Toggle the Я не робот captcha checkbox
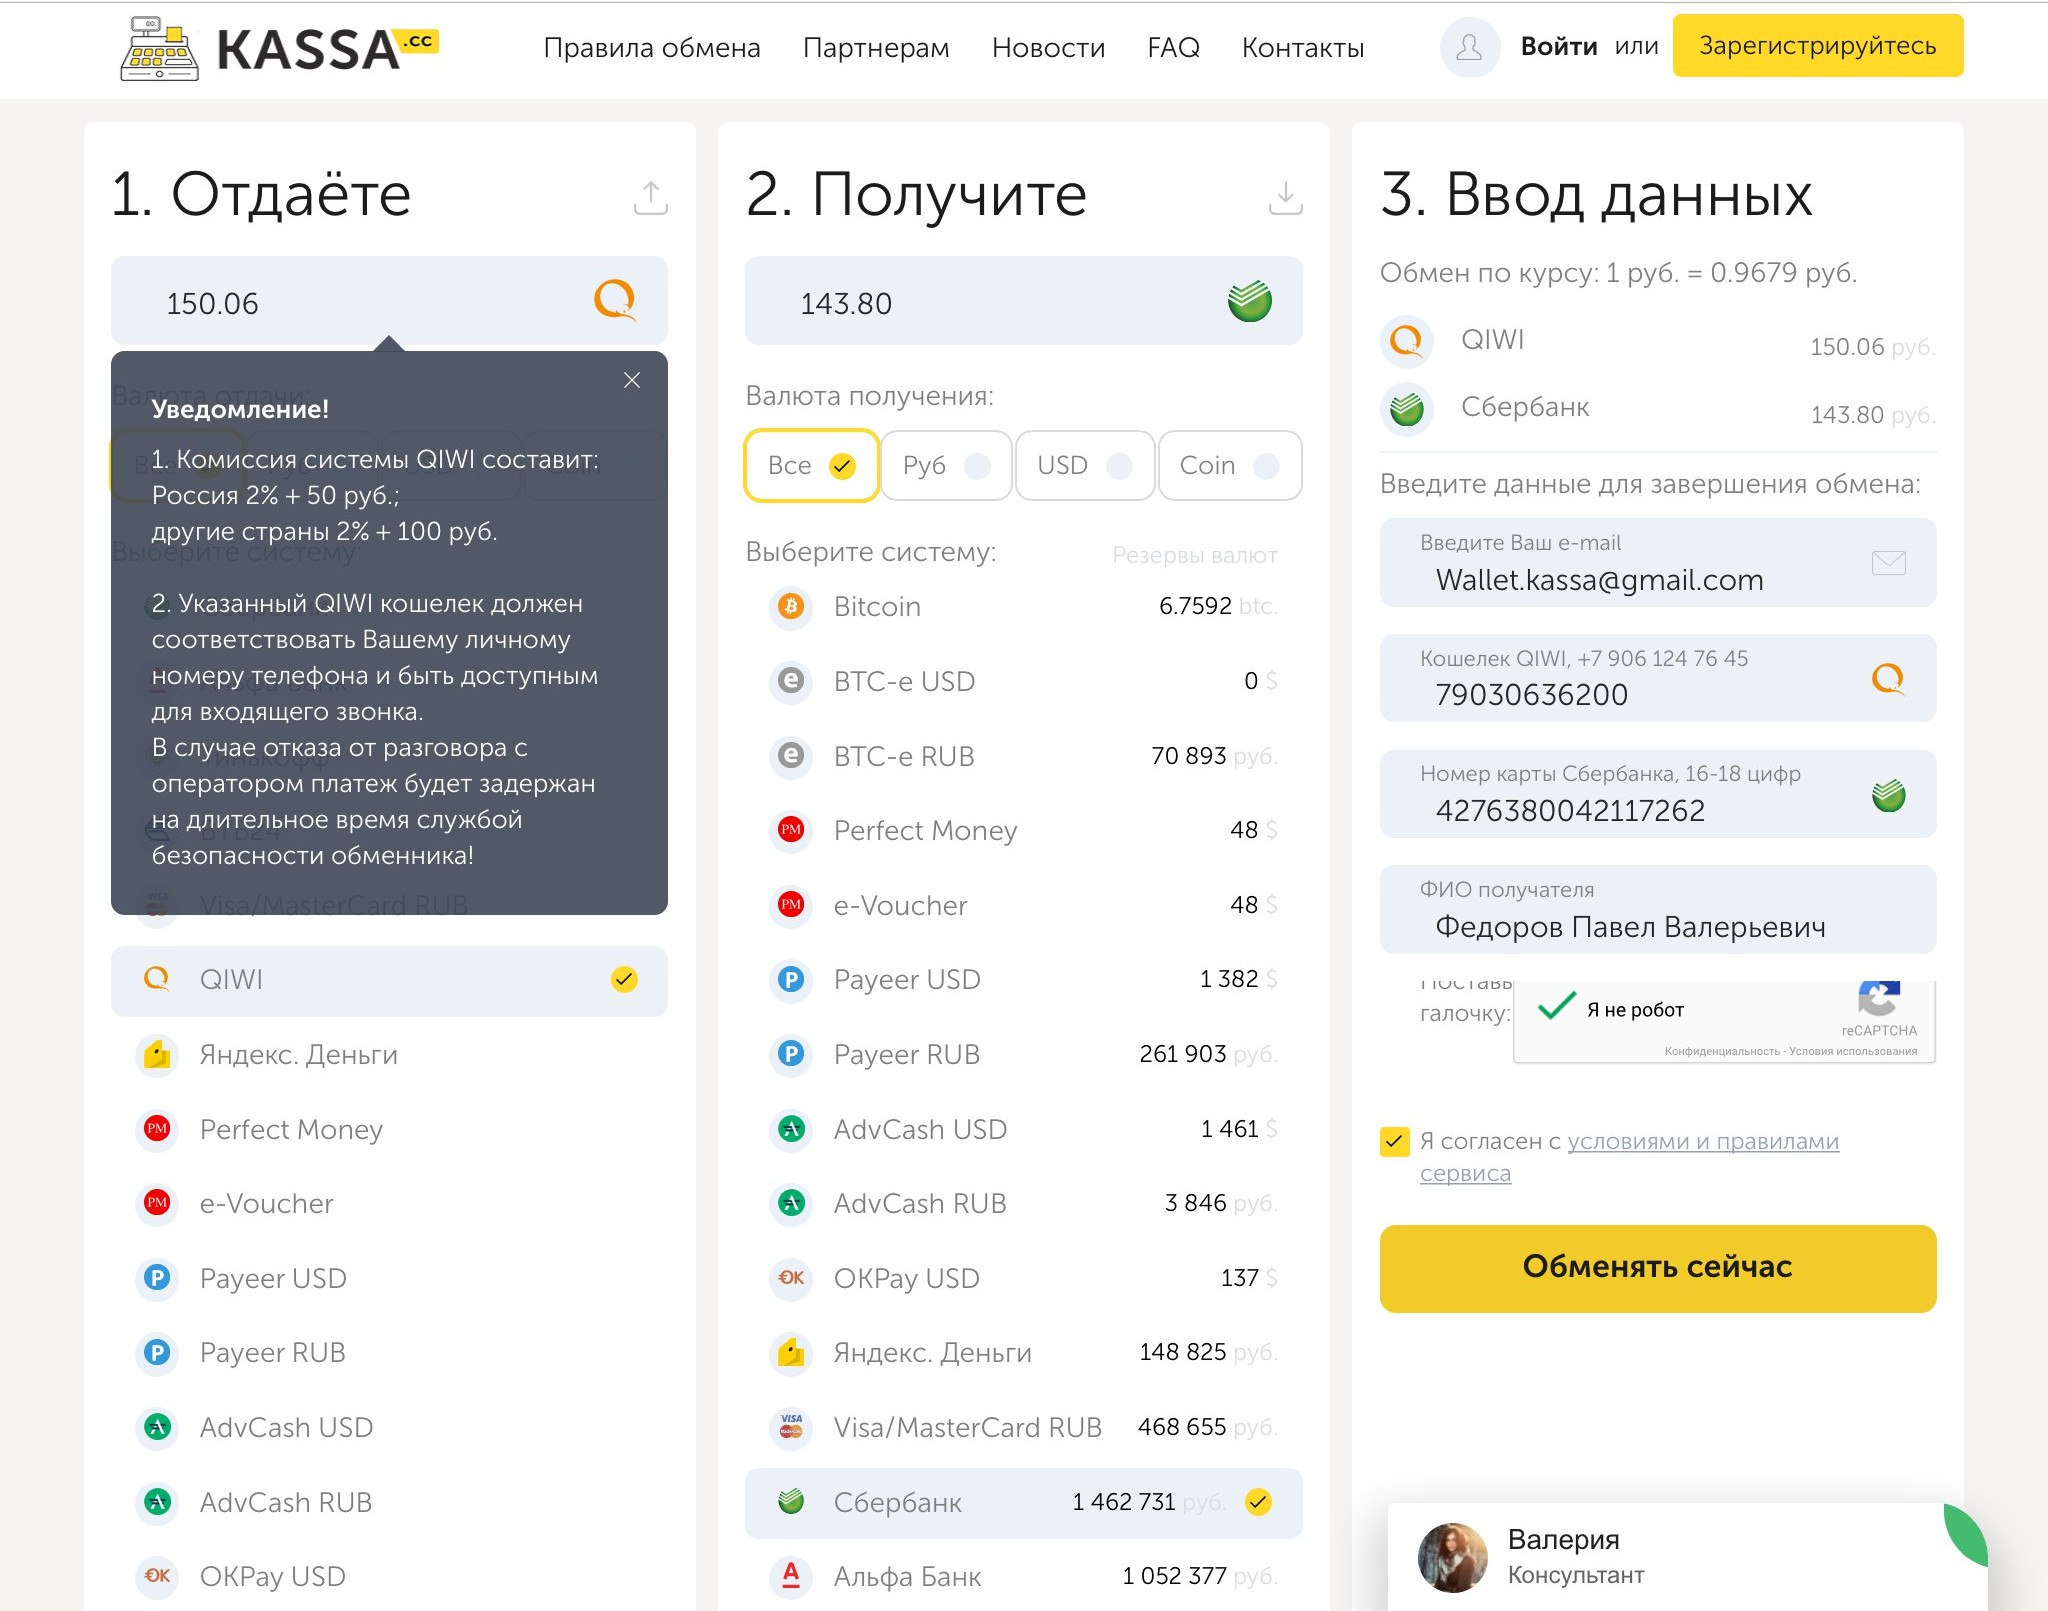The height and width of the screenshot is (1611, 2048). [x=1557, y=1007]
